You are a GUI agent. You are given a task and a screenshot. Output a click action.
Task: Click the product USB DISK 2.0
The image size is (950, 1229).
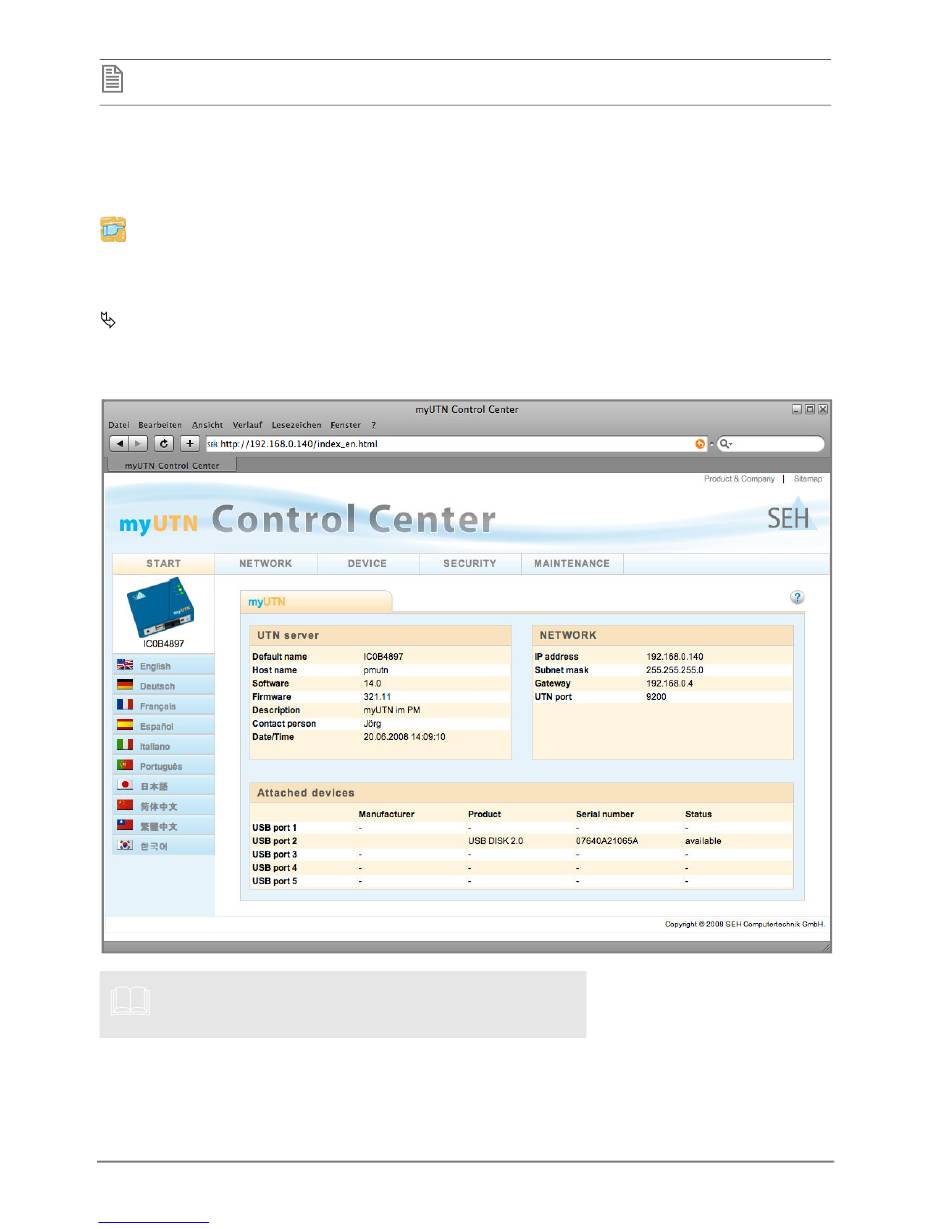(x=494, y=842)
